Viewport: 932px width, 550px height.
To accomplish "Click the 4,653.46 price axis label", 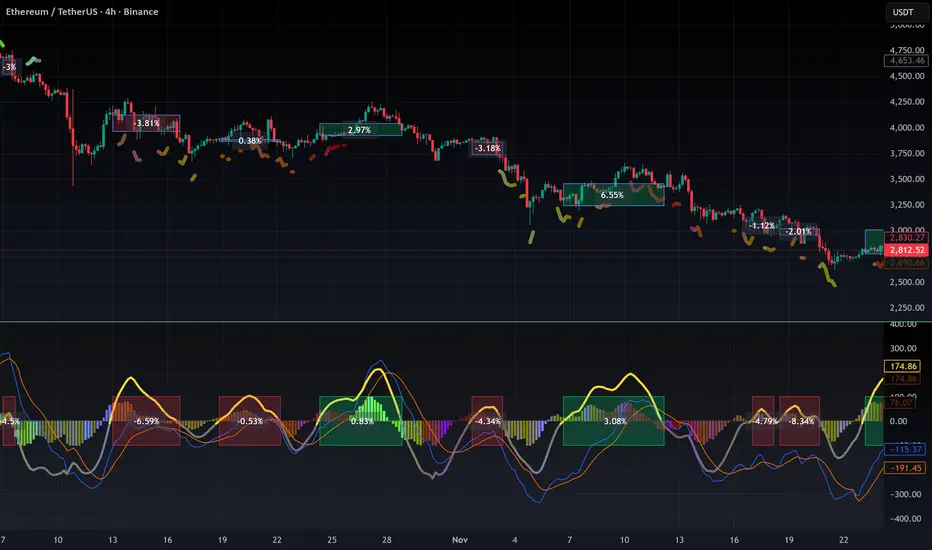I will [906, 61].
